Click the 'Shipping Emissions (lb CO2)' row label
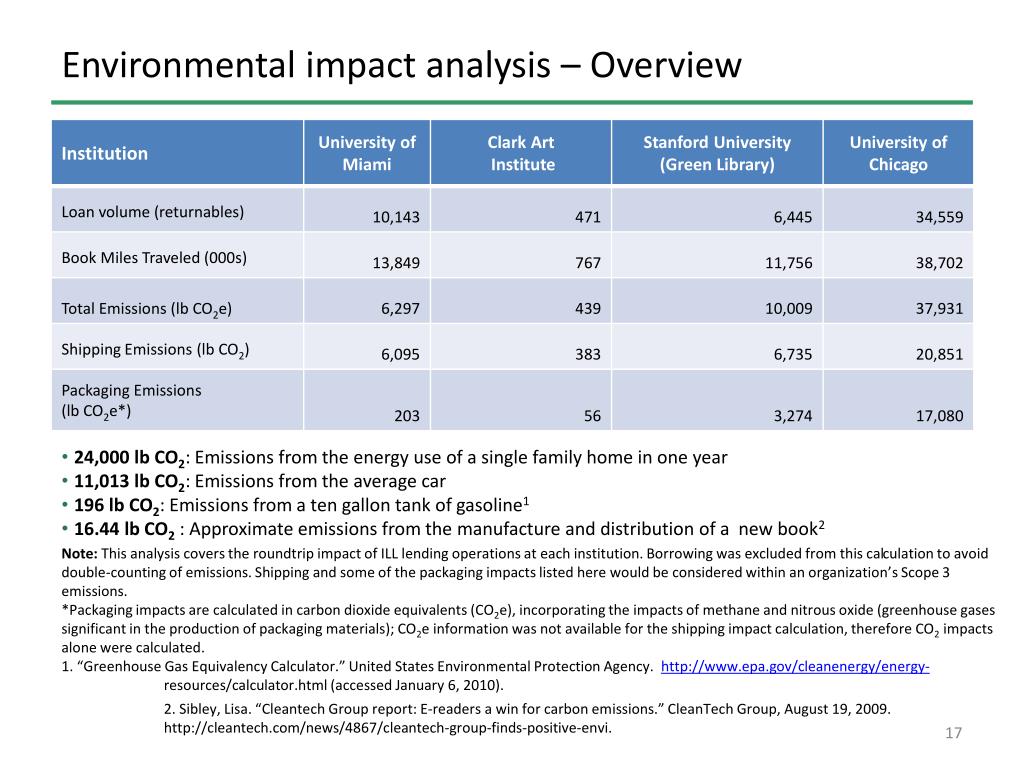Viewport: 1024px width, 768px height. point(155,350)
